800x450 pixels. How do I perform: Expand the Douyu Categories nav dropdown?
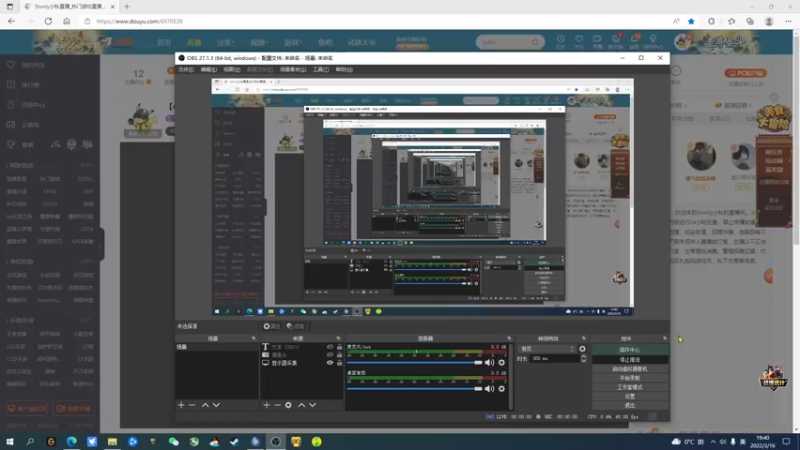pos(225,42)
